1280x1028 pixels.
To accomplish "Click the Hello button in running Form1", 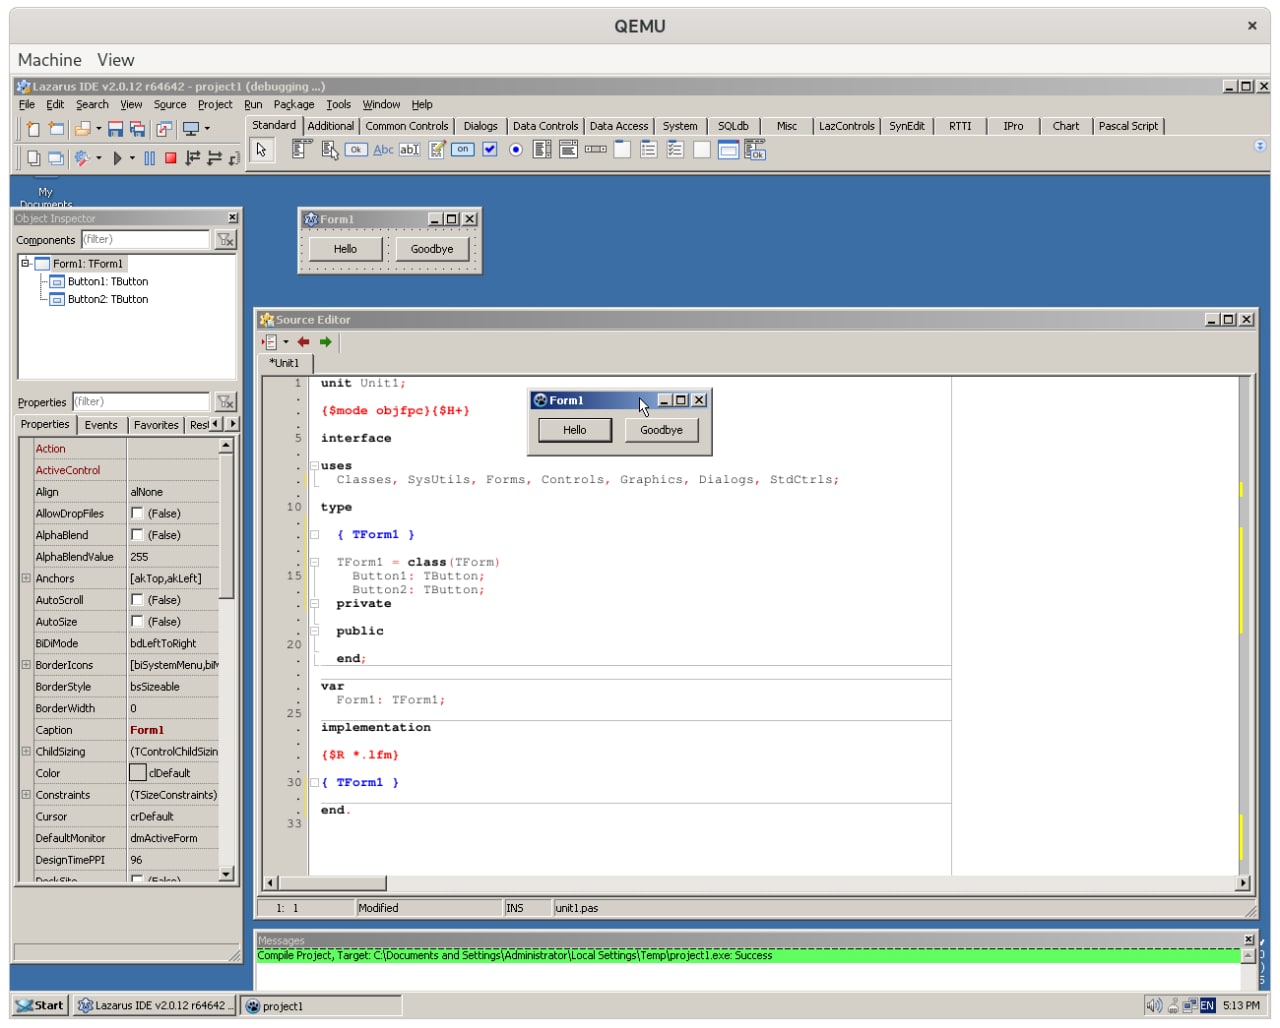I will pyautogui.click(x=575, y=430).
